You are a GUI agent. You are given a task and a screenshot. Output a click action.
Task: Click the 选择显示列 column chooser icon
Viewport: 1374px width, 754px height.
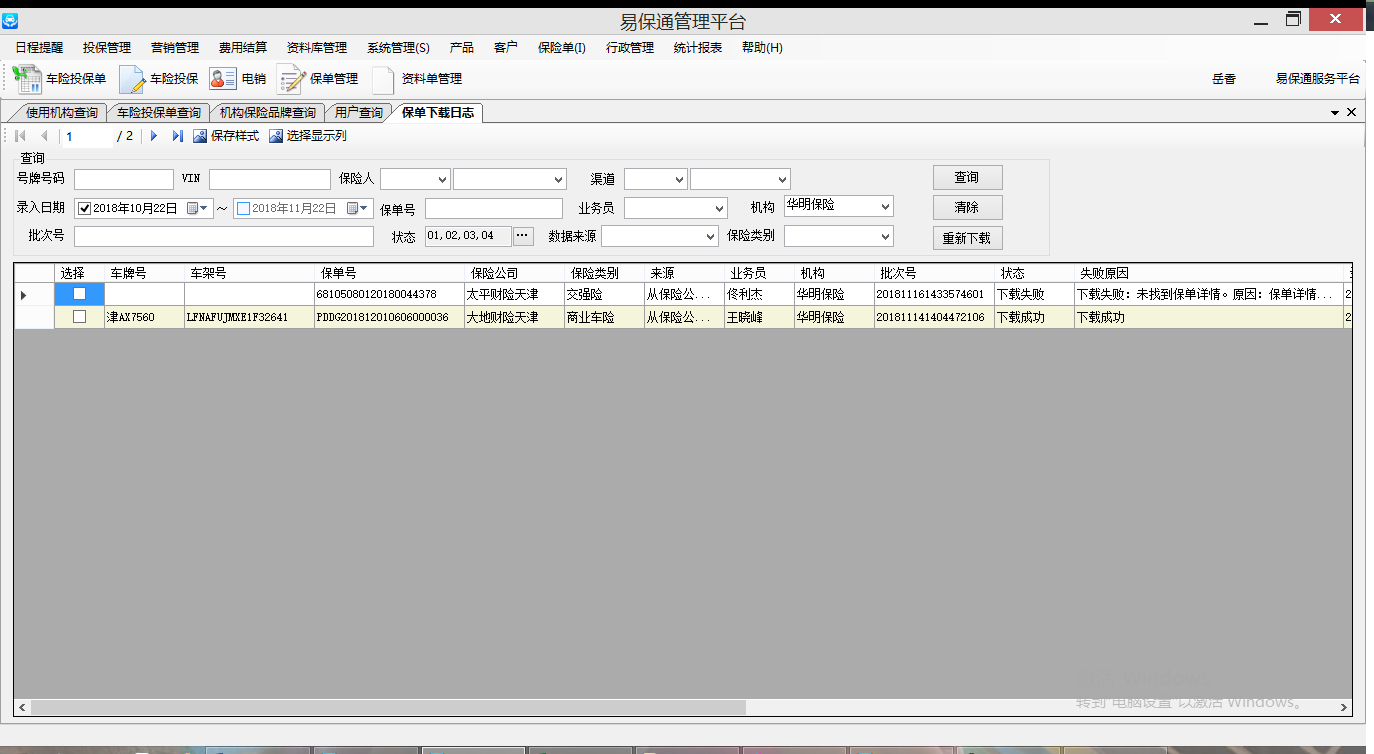276,136
